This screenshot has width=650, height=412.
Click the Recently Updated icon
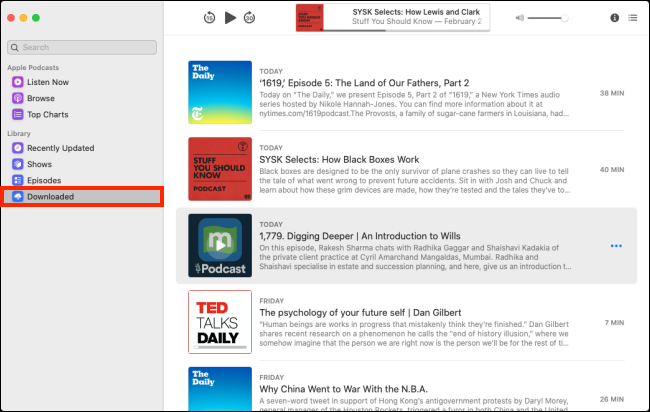[17, 148]
